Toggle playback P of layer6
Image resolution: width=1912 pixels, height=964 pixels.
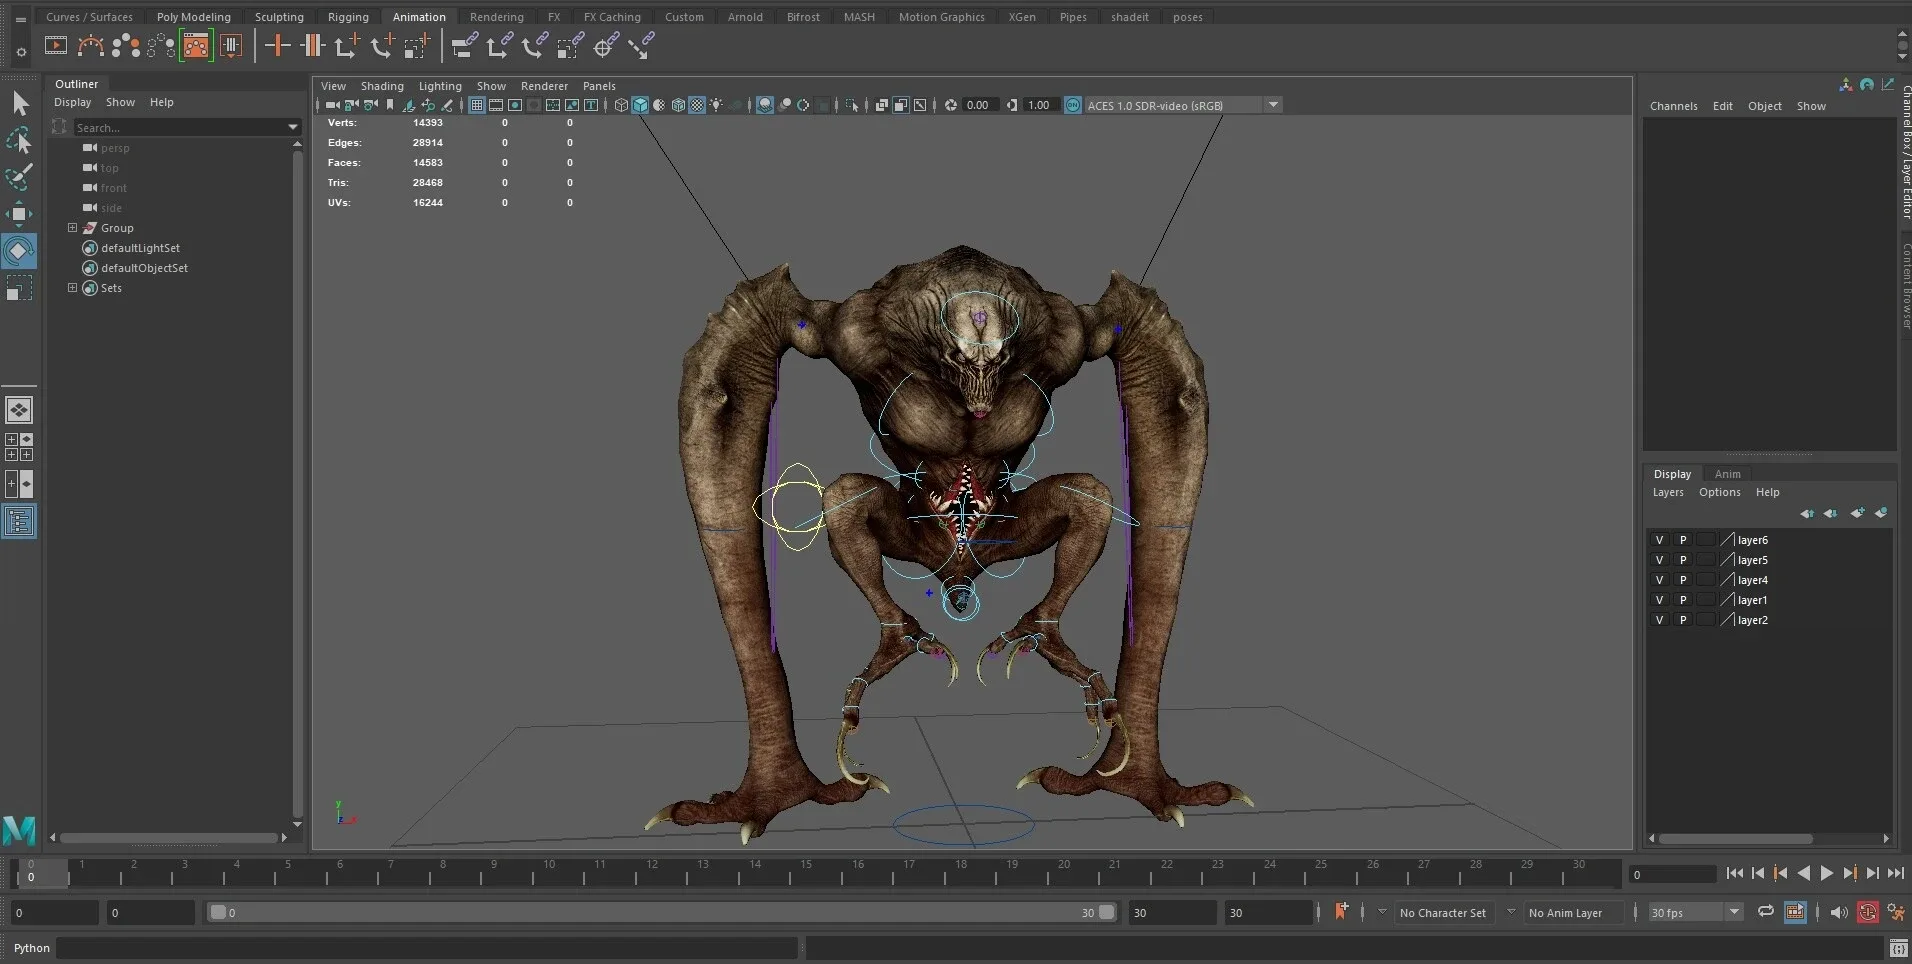coord(1683,540)
